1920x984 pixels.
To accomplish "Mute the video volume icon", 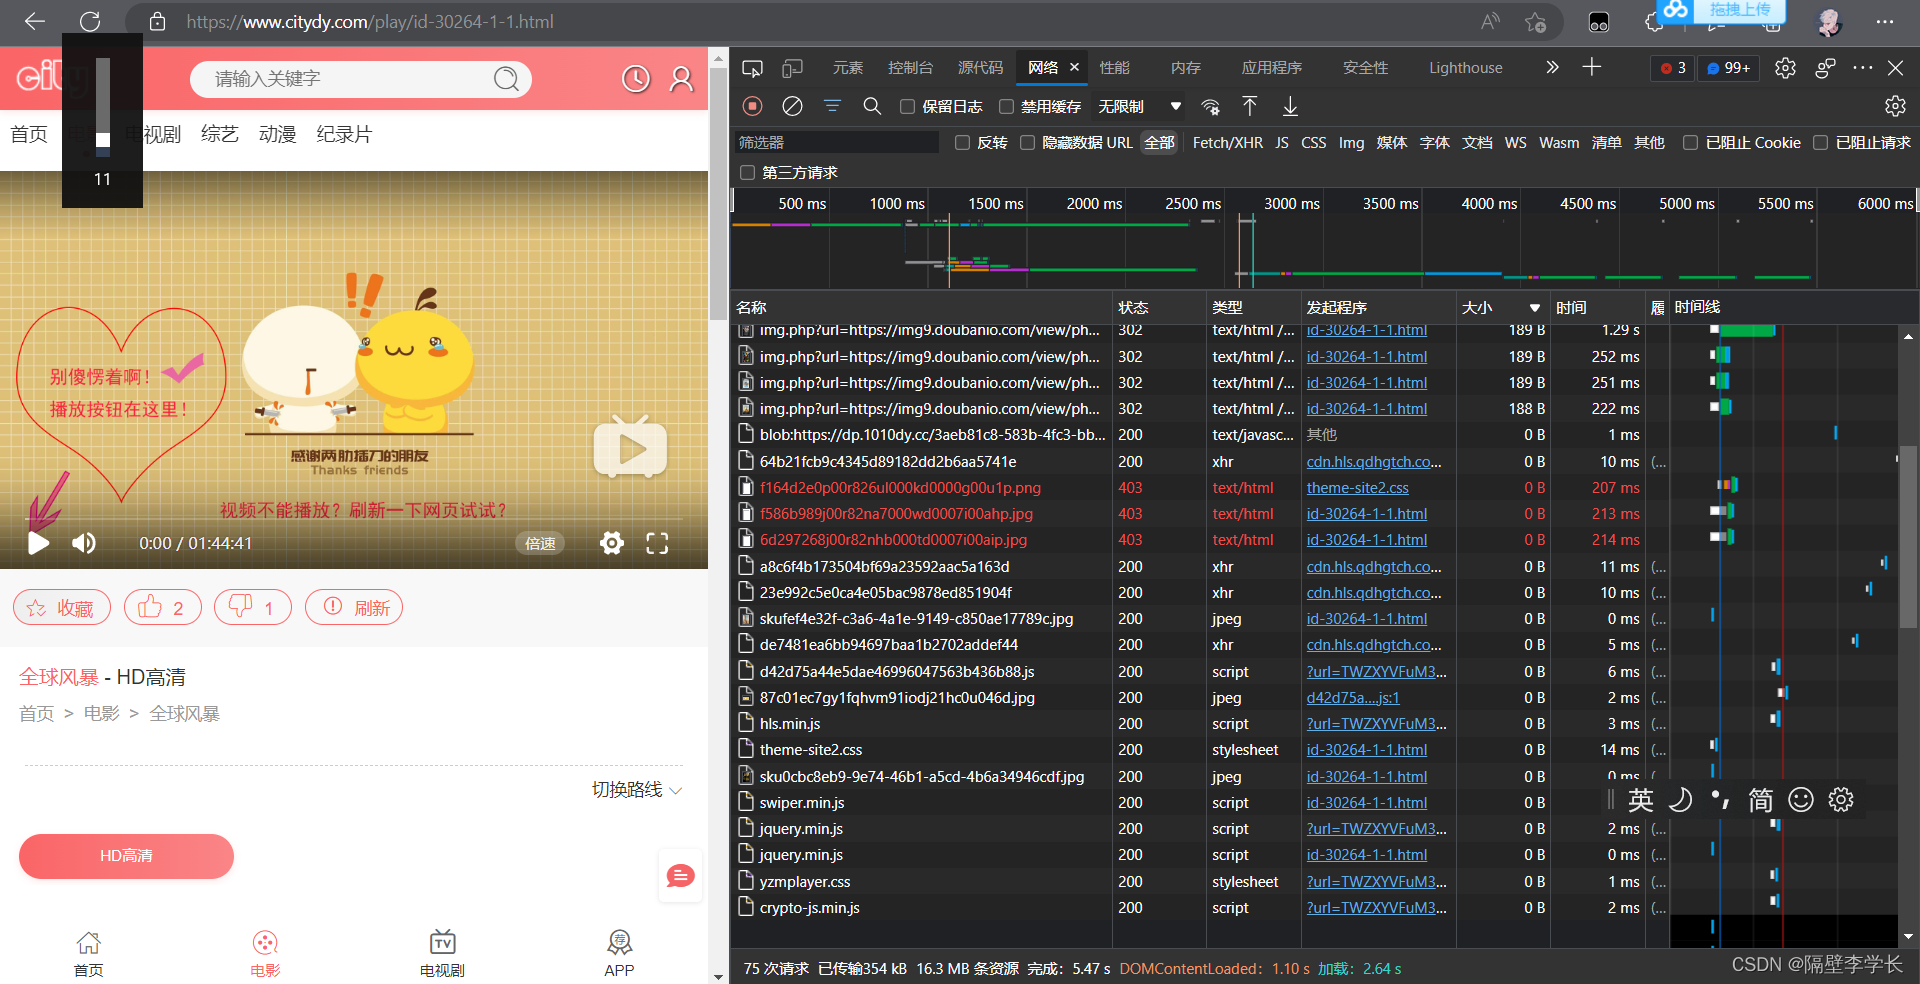I will coord(84,543).
